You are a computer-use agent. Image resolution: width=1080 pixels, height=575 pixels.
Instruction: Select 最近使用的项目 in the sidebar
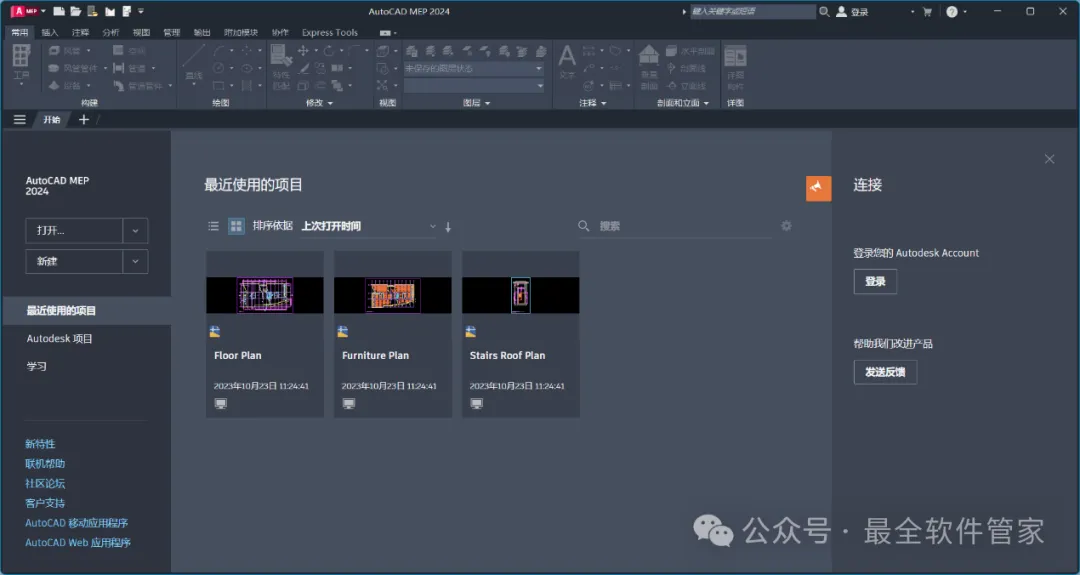(x=86, y=311)
